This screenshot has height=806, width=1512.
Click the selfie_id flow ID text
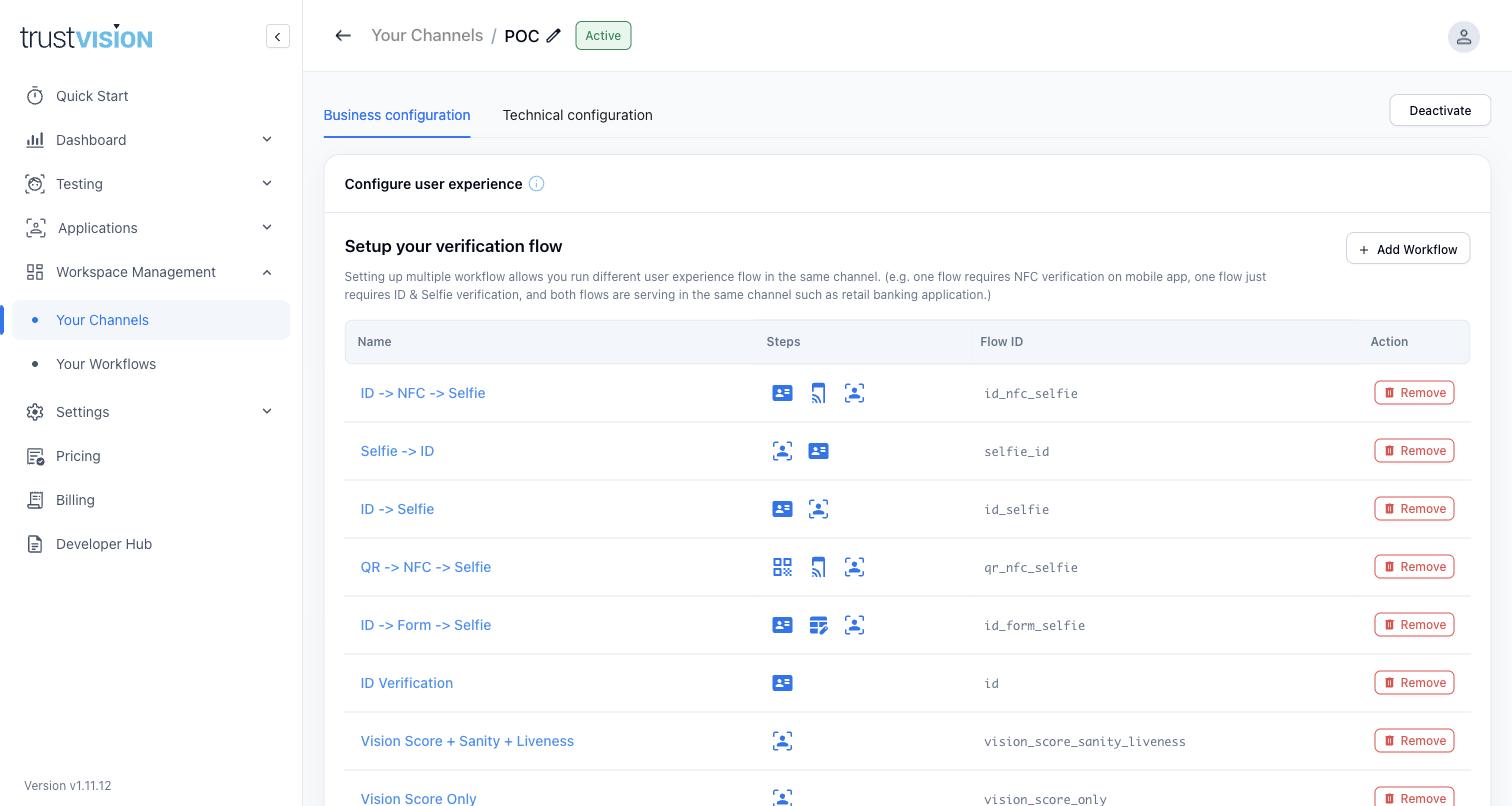(1017, 452)
